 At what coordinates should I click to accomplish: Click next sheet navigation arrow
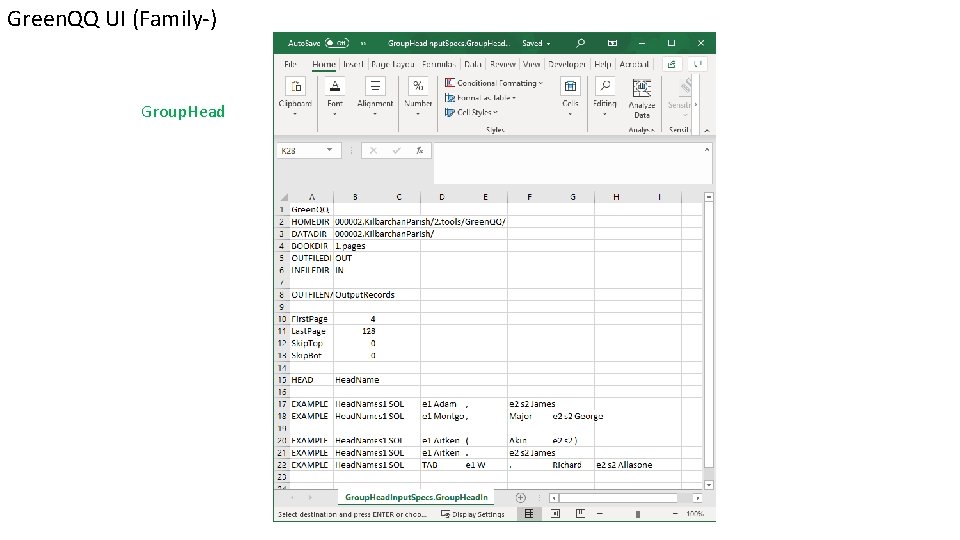(310, 498)
